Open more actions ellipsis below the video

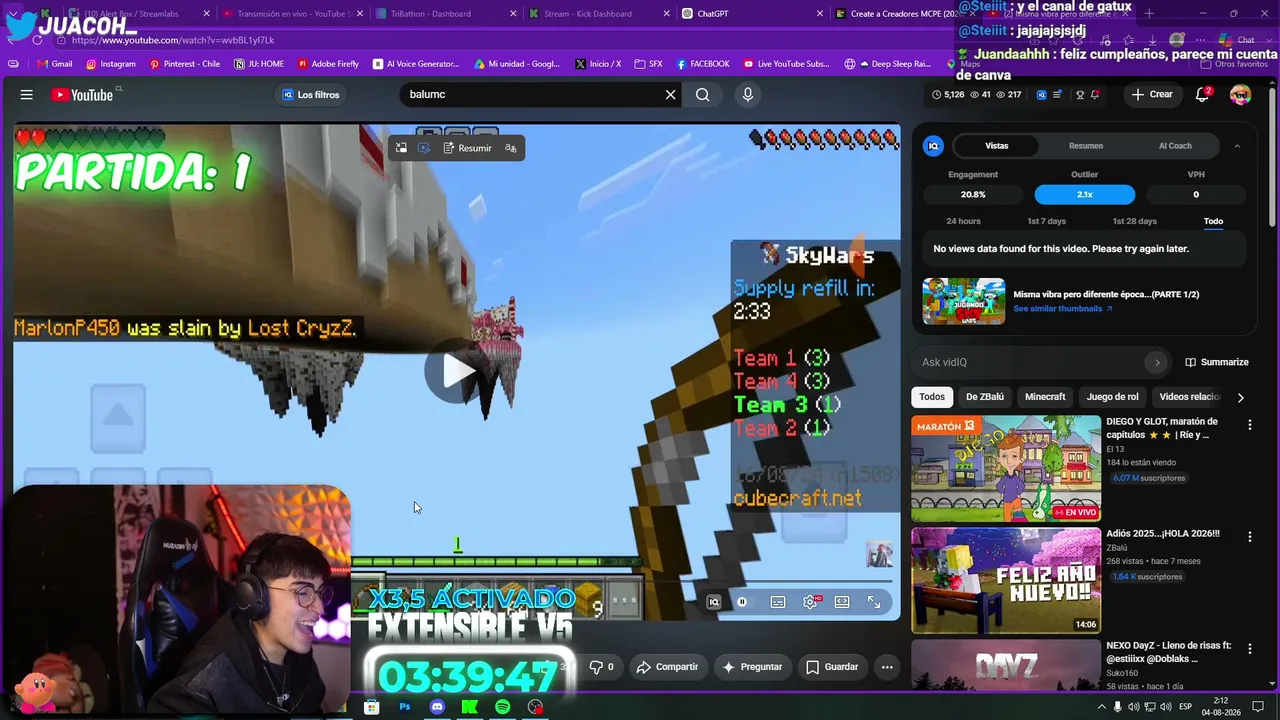[886, 667]
